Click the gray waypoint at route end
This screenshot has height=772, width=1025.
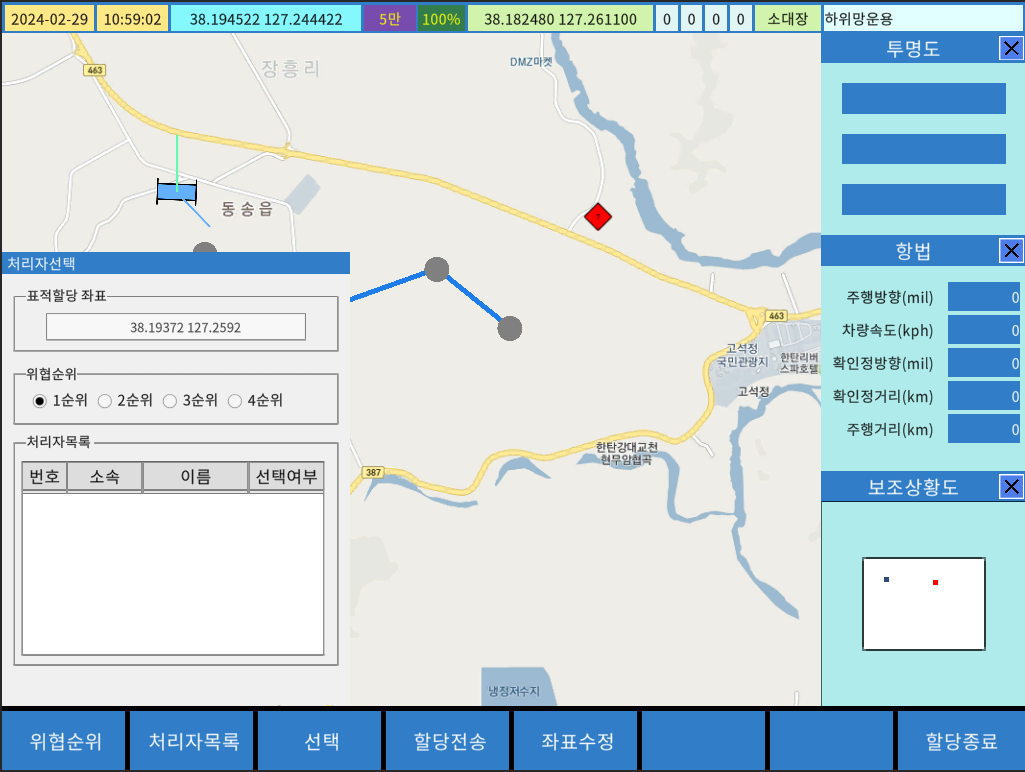pos(510,328)
